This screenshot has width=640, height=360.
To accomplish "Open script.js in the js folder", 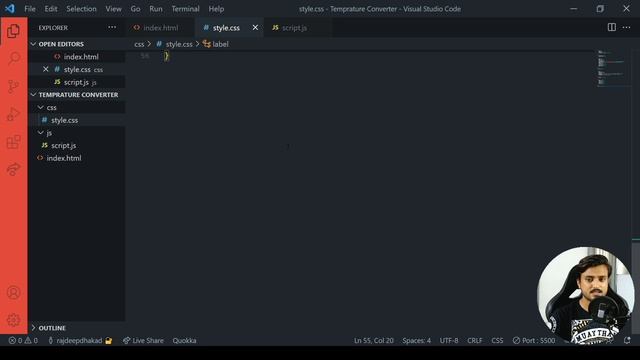I will point(77,145).
